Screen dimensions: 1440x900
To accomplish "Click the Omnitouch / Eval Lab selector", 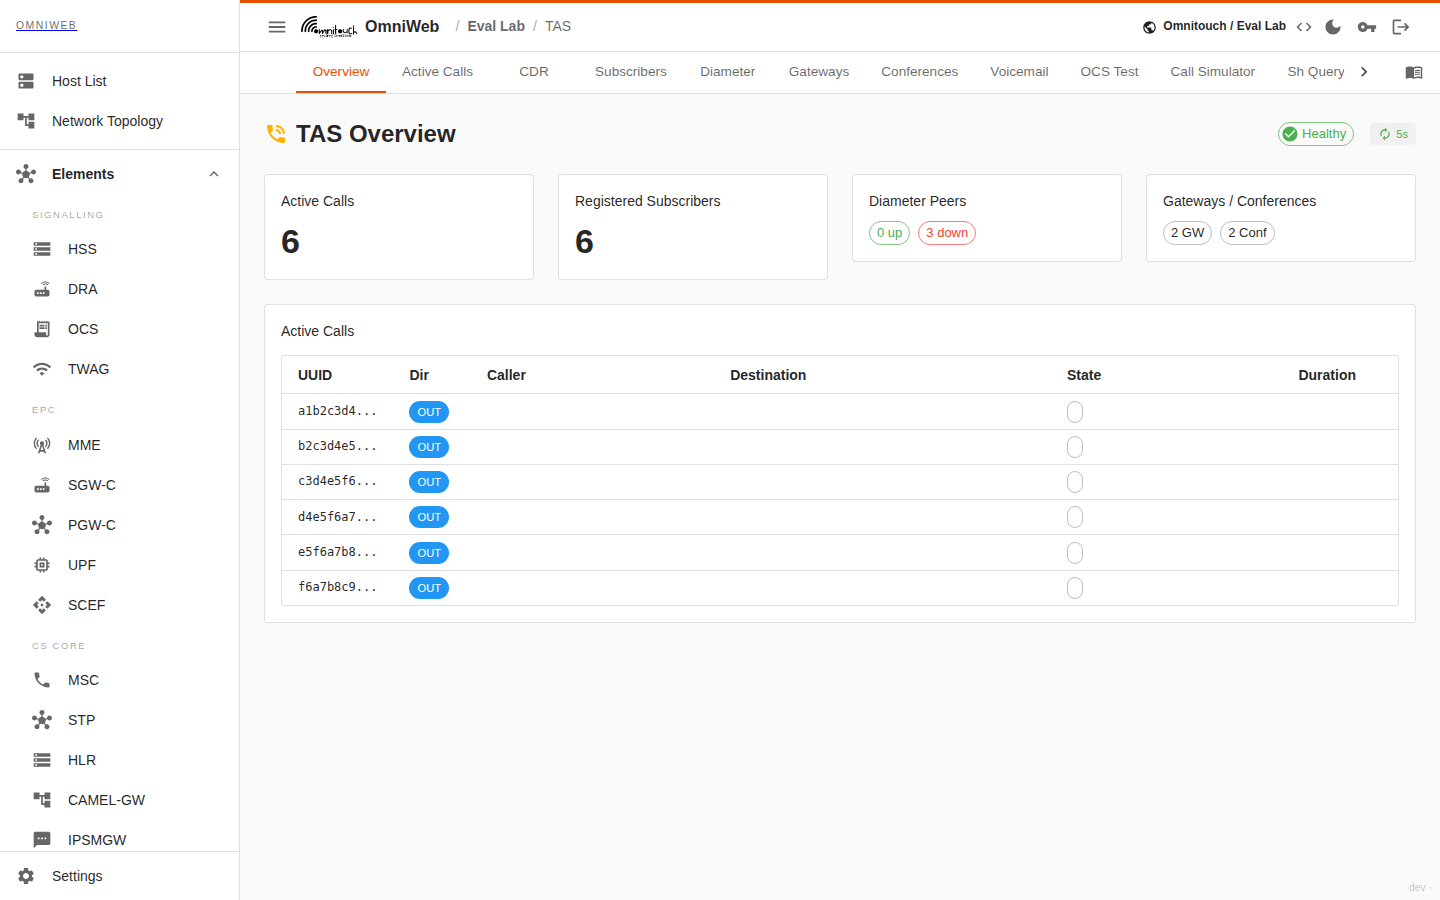I will point(1214,26).
